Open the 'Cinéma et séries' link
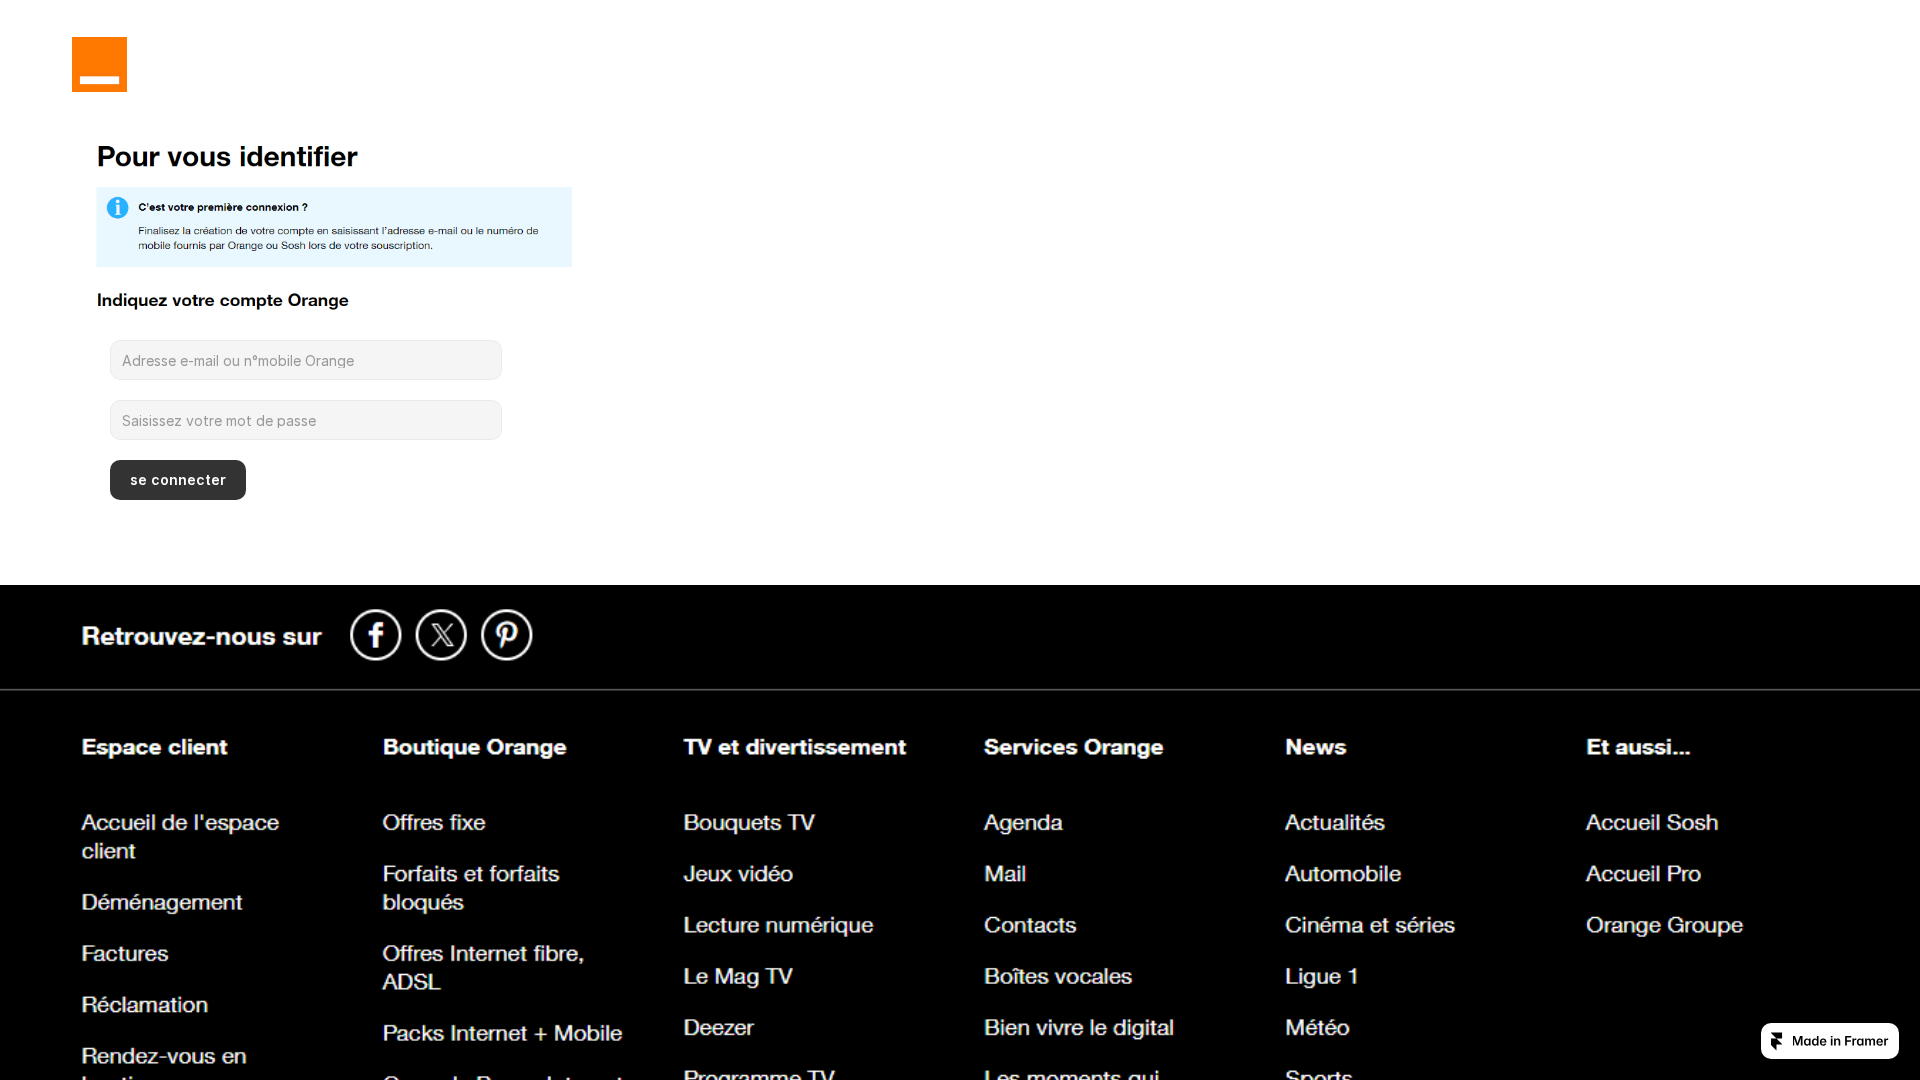 (1370, 925)
